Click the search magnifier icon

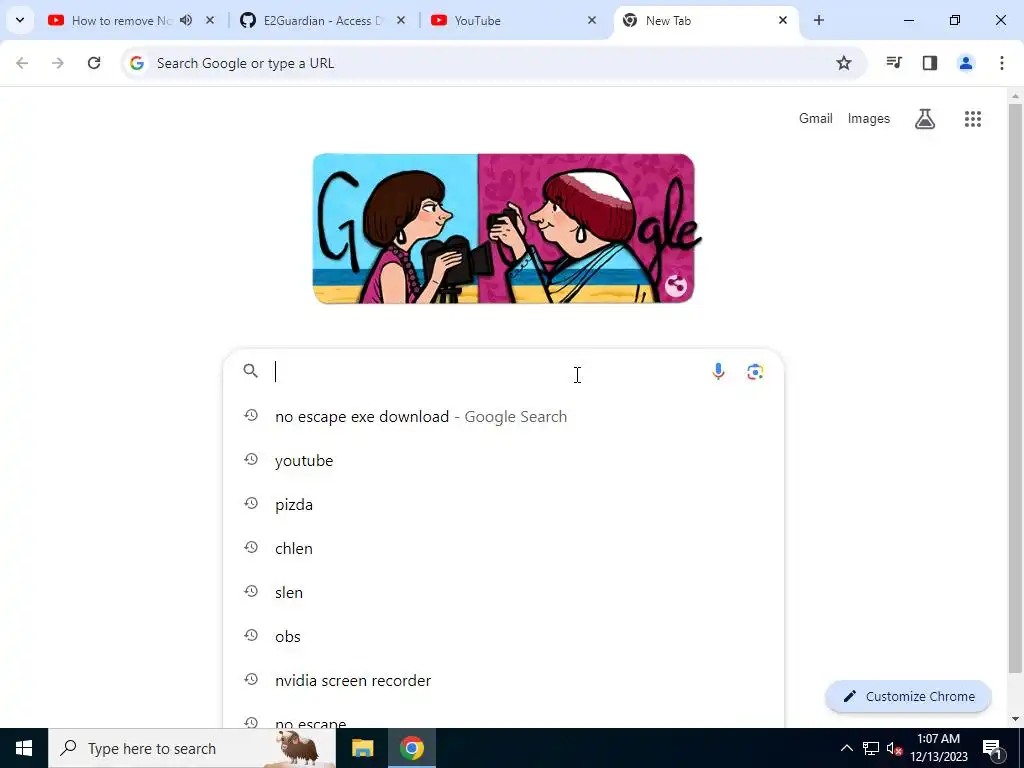[251, 371]
